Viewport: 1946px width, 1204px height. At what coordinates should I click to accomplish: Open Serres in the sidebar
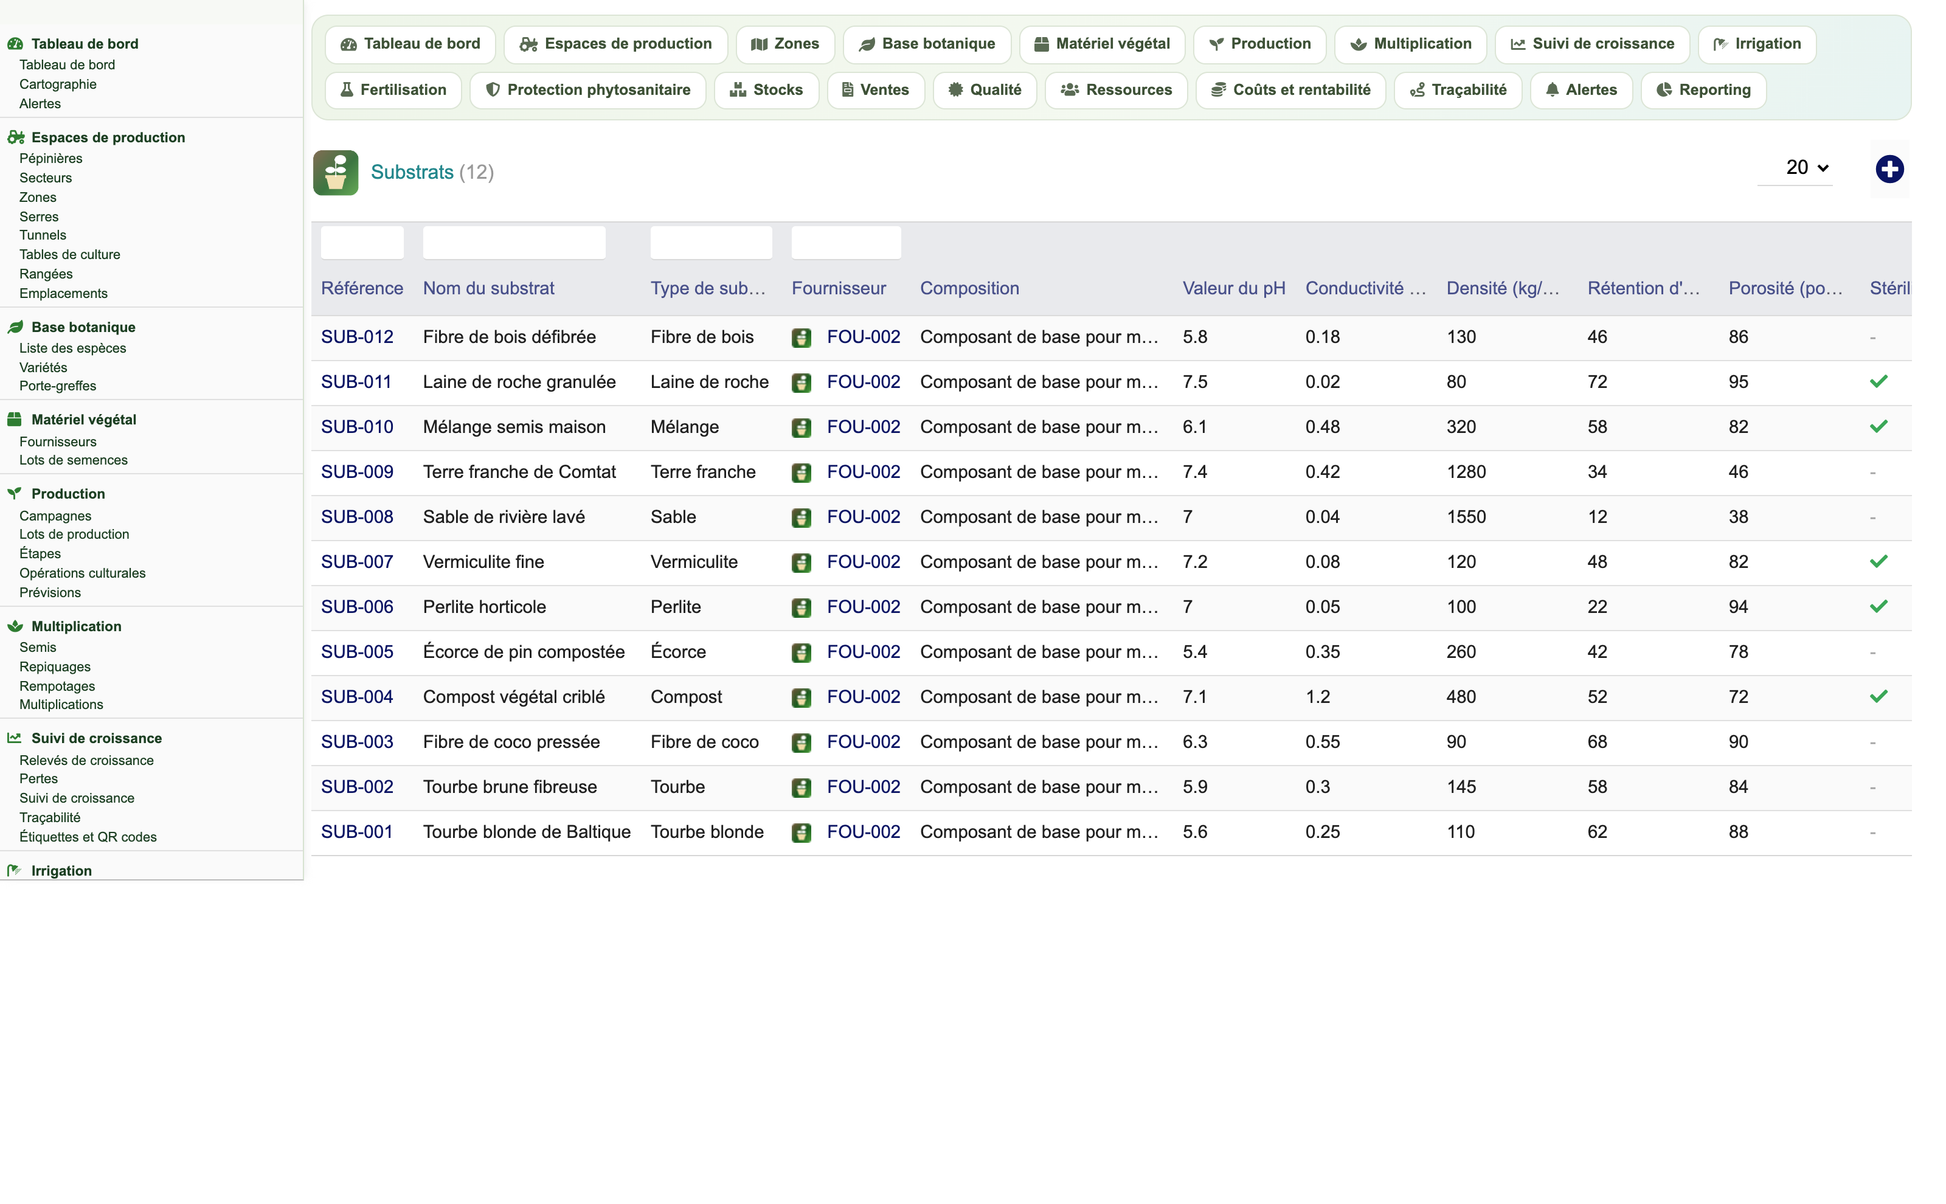click(x=39, y=217)
